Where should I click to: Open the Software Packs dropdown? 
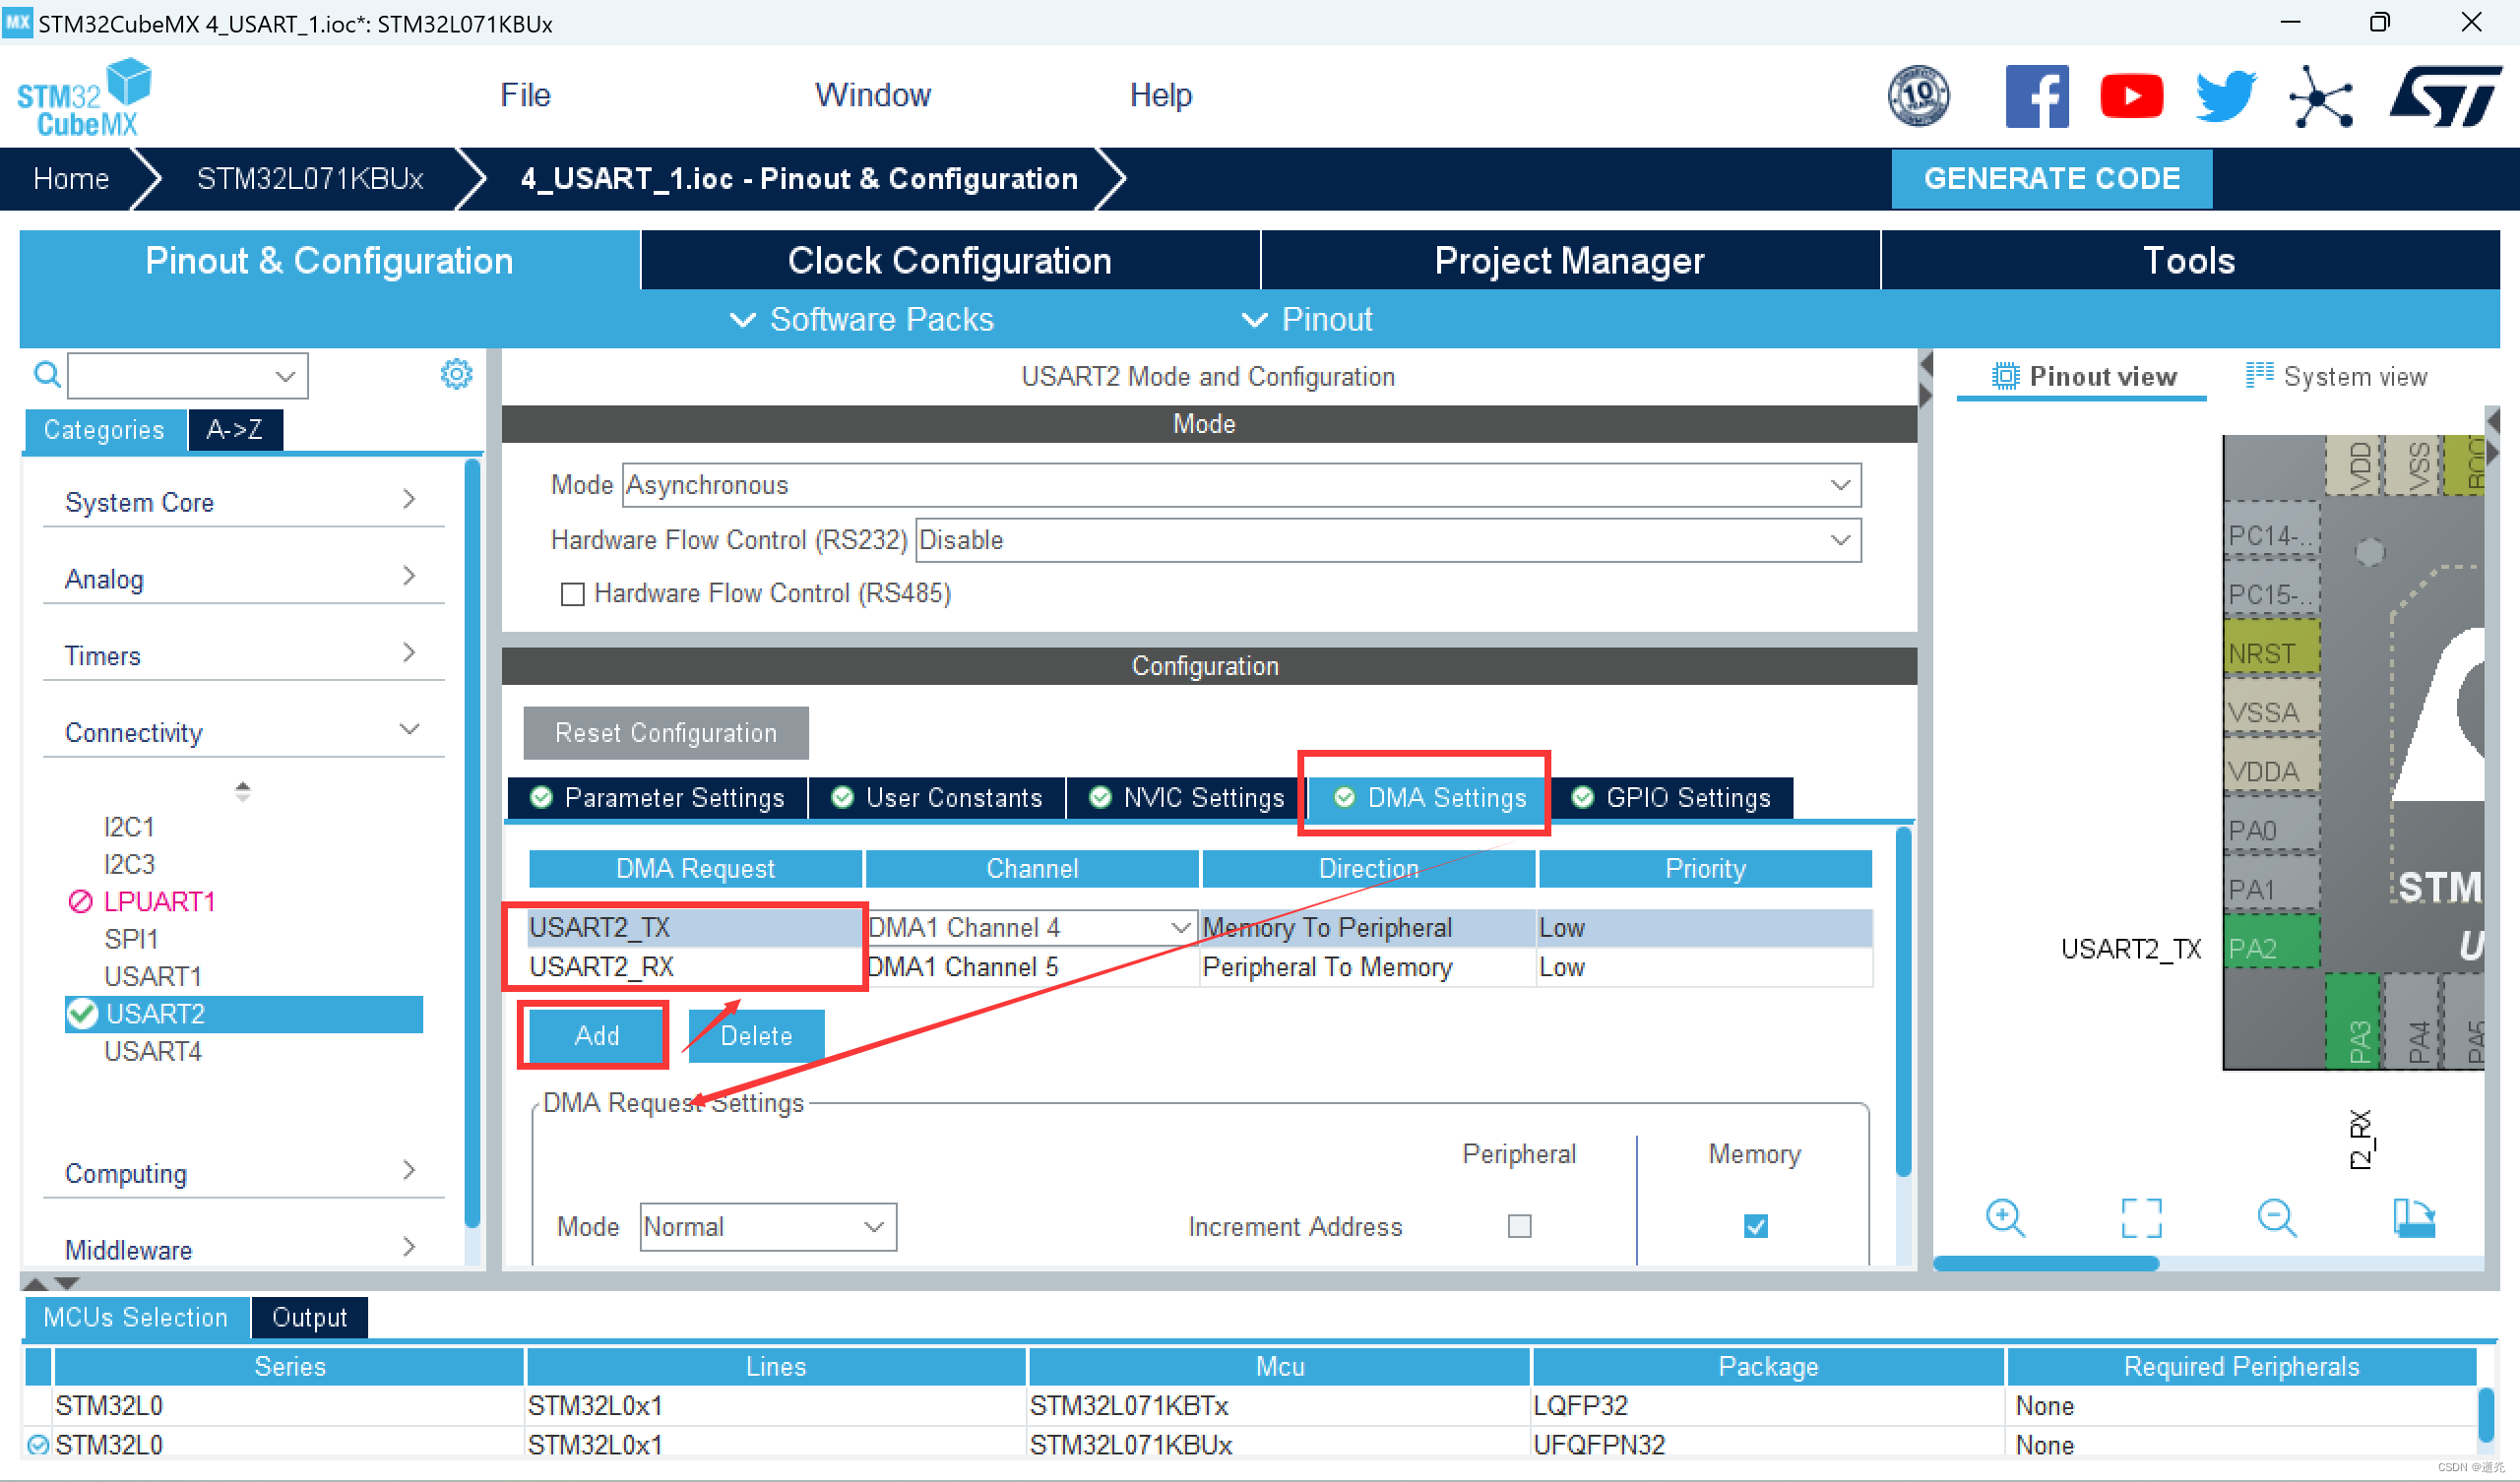[x=862, y=319]
